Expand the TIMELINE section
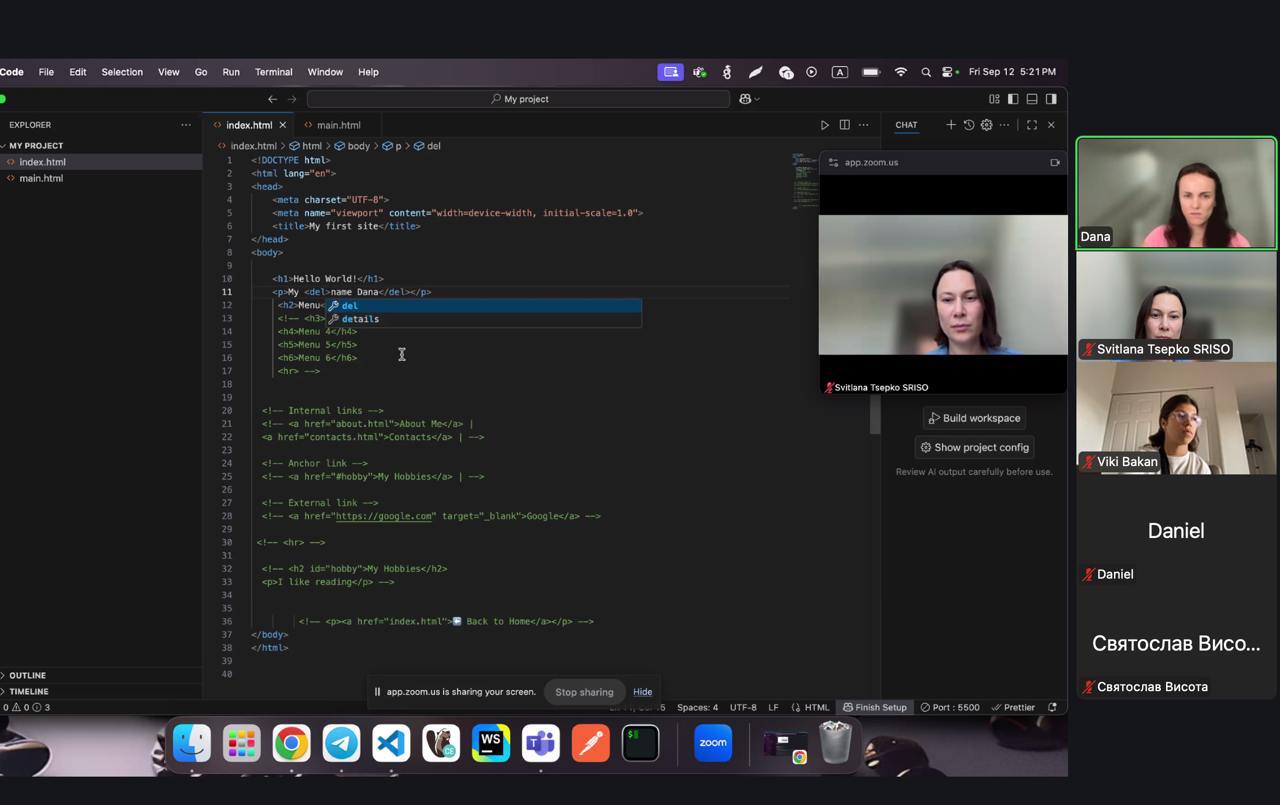 [29, 692]
